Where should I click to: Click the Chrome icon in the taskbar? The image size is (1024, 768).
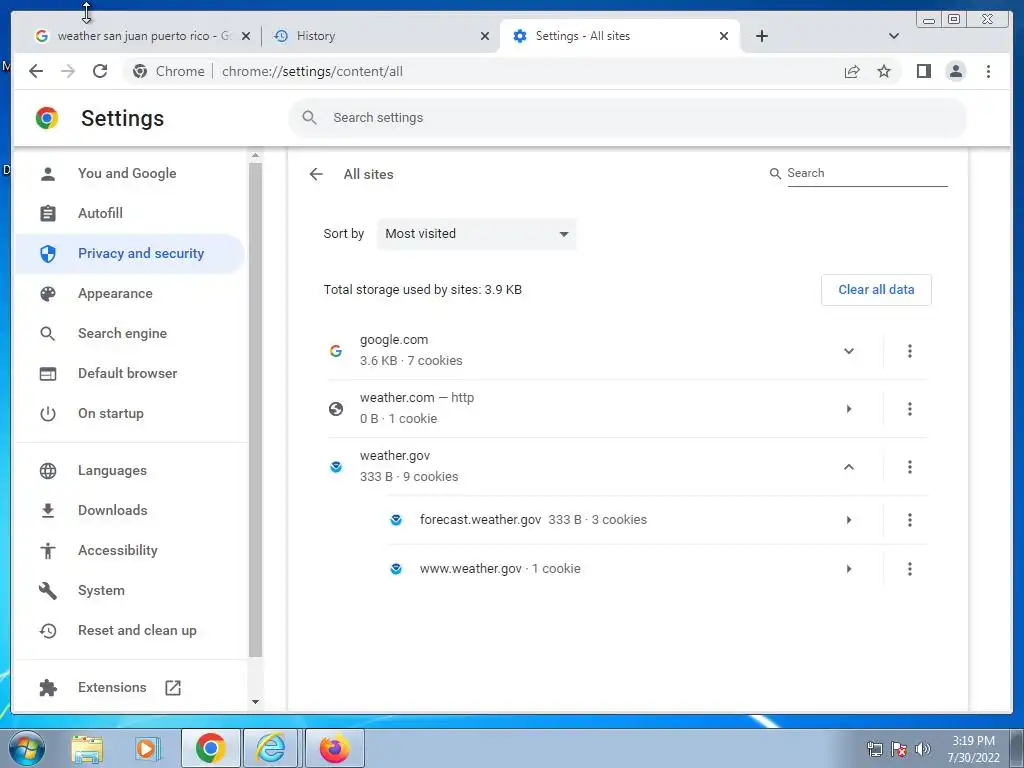210,748
